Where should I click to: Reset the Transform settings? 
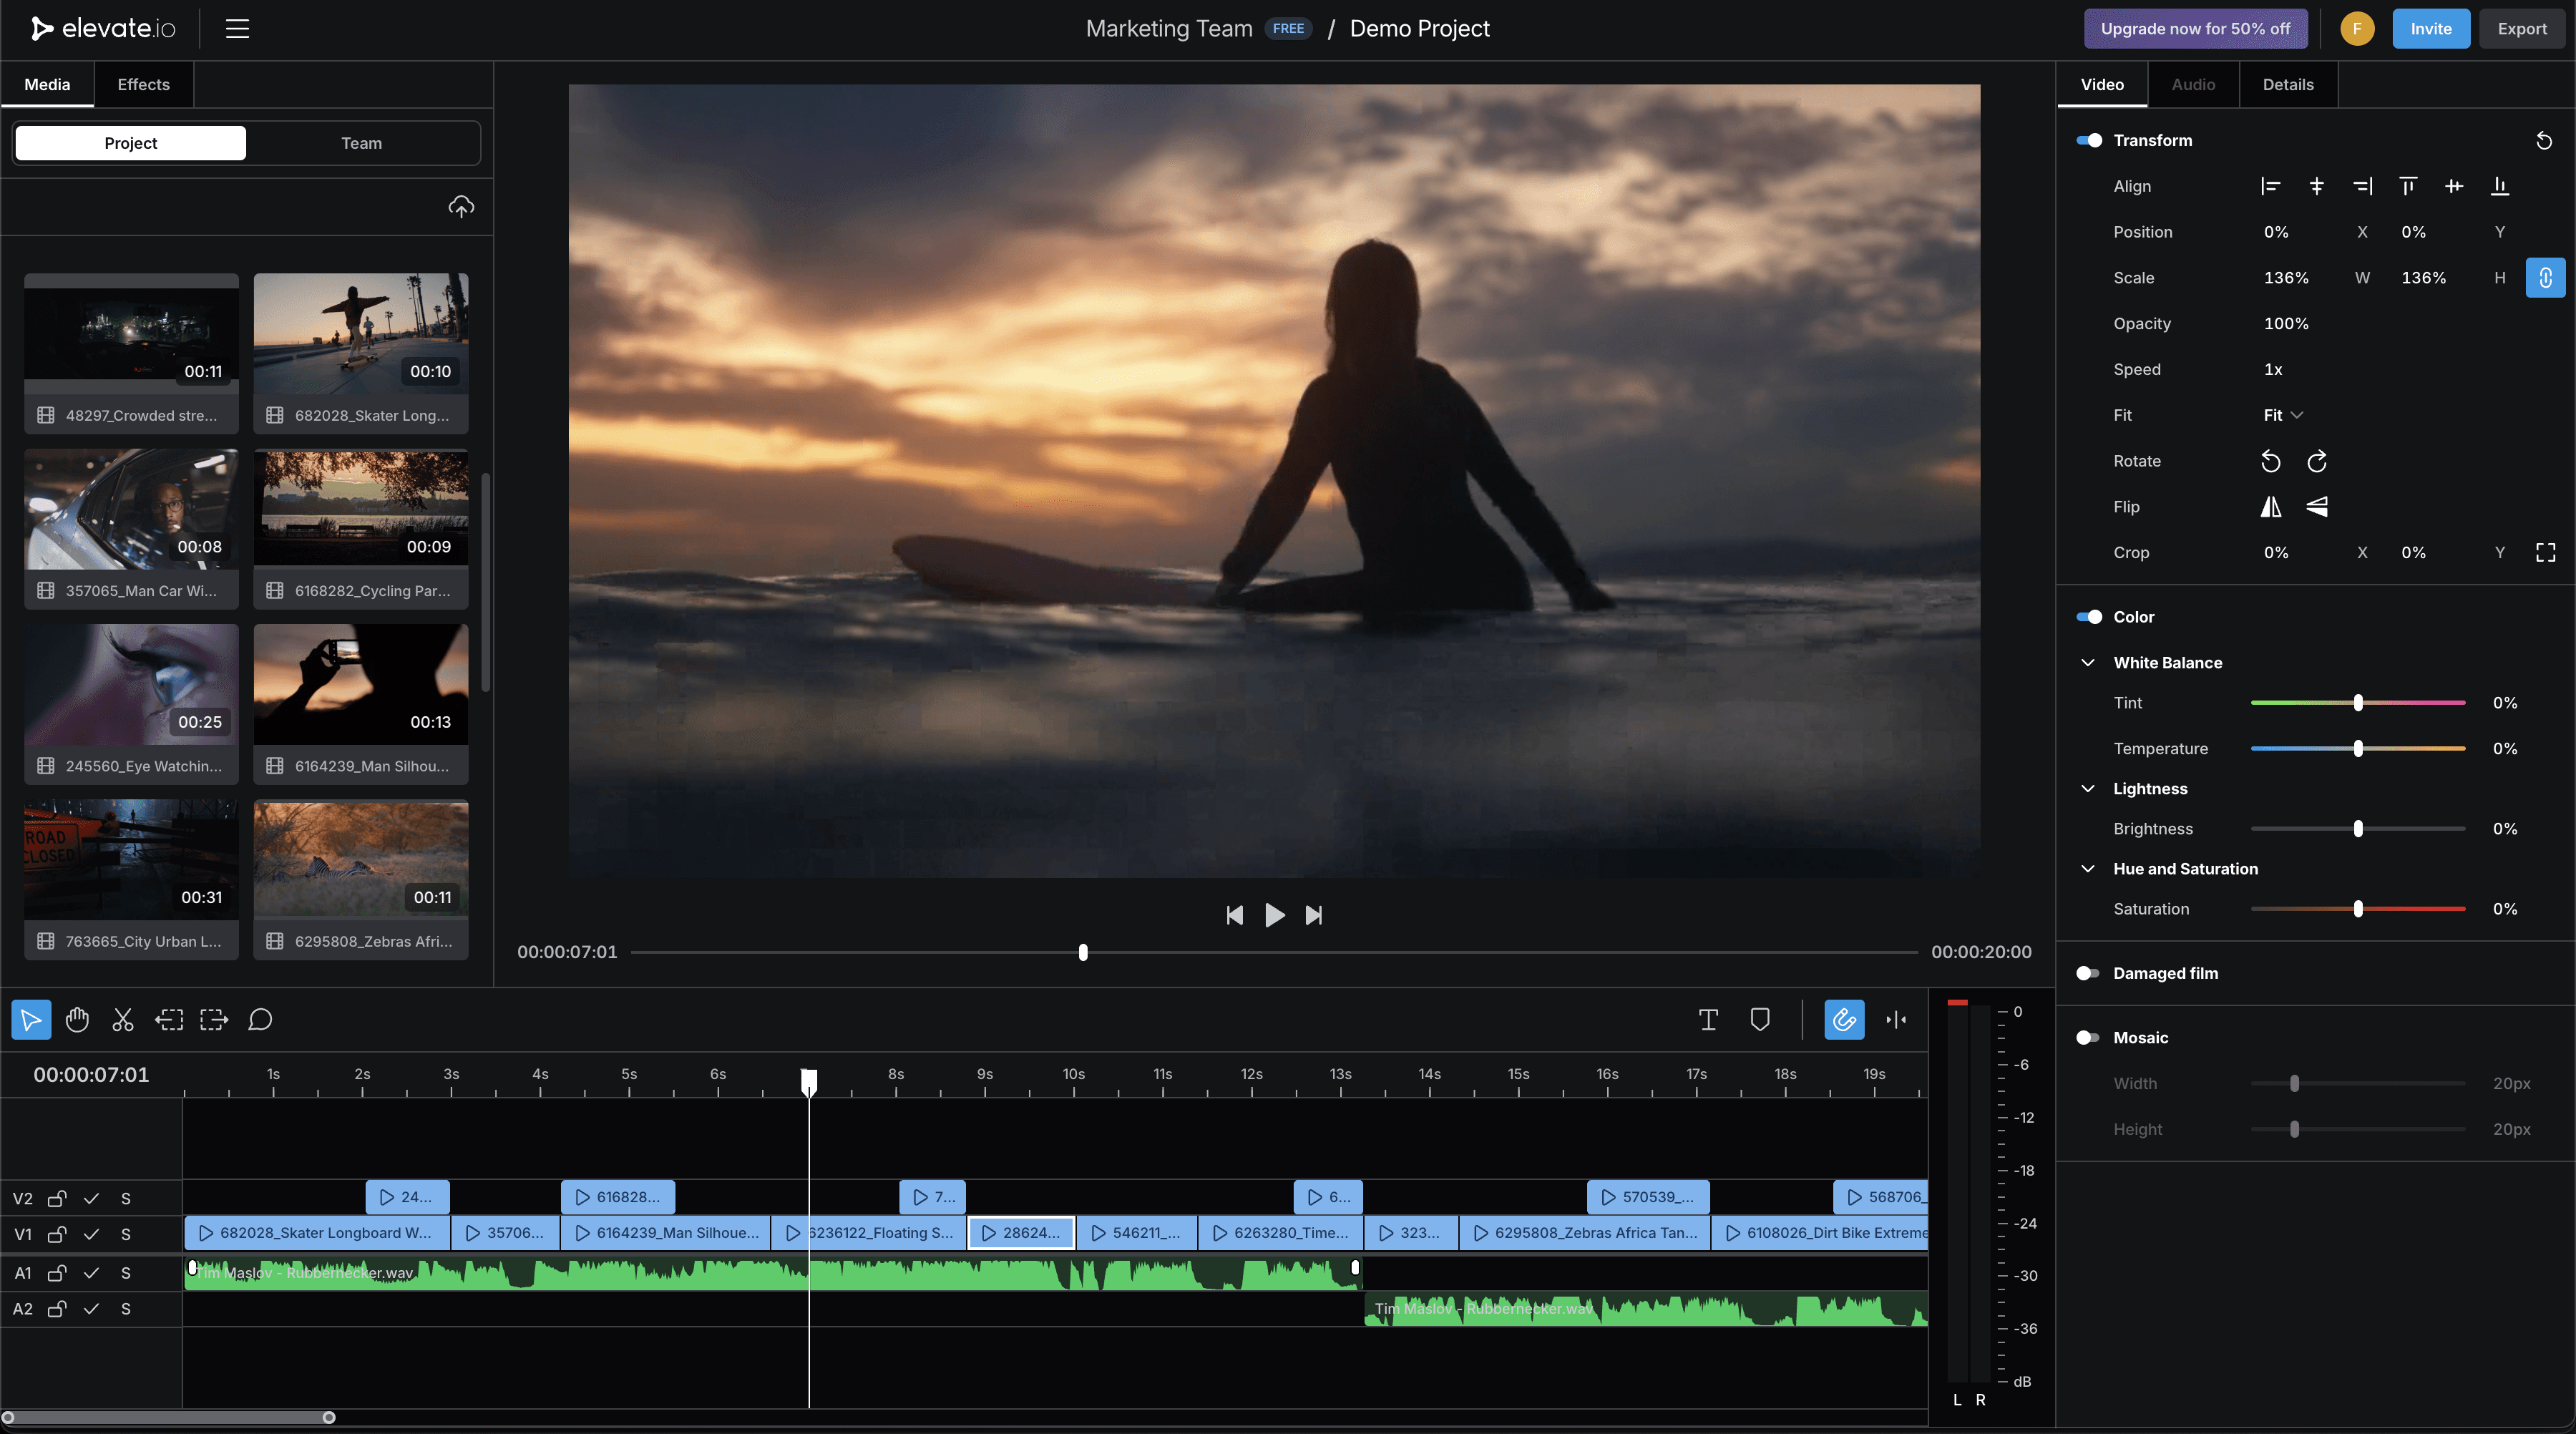[x=2544, y=141]
